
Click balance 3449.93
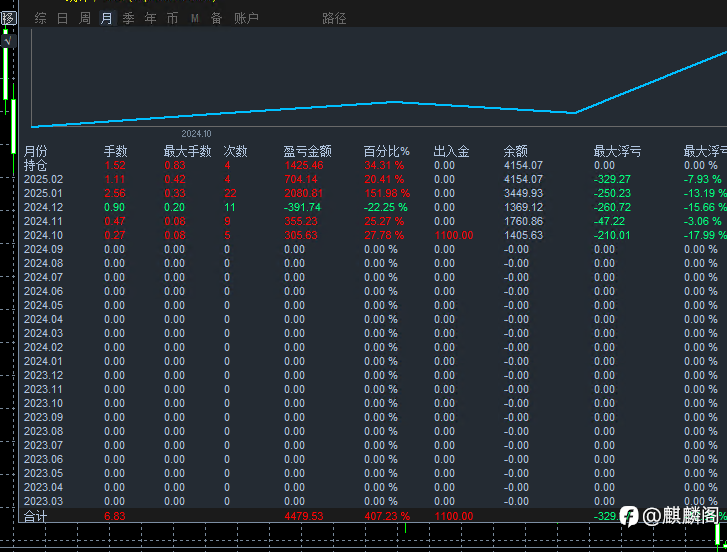pyautogui.click(x=523, y=193)
